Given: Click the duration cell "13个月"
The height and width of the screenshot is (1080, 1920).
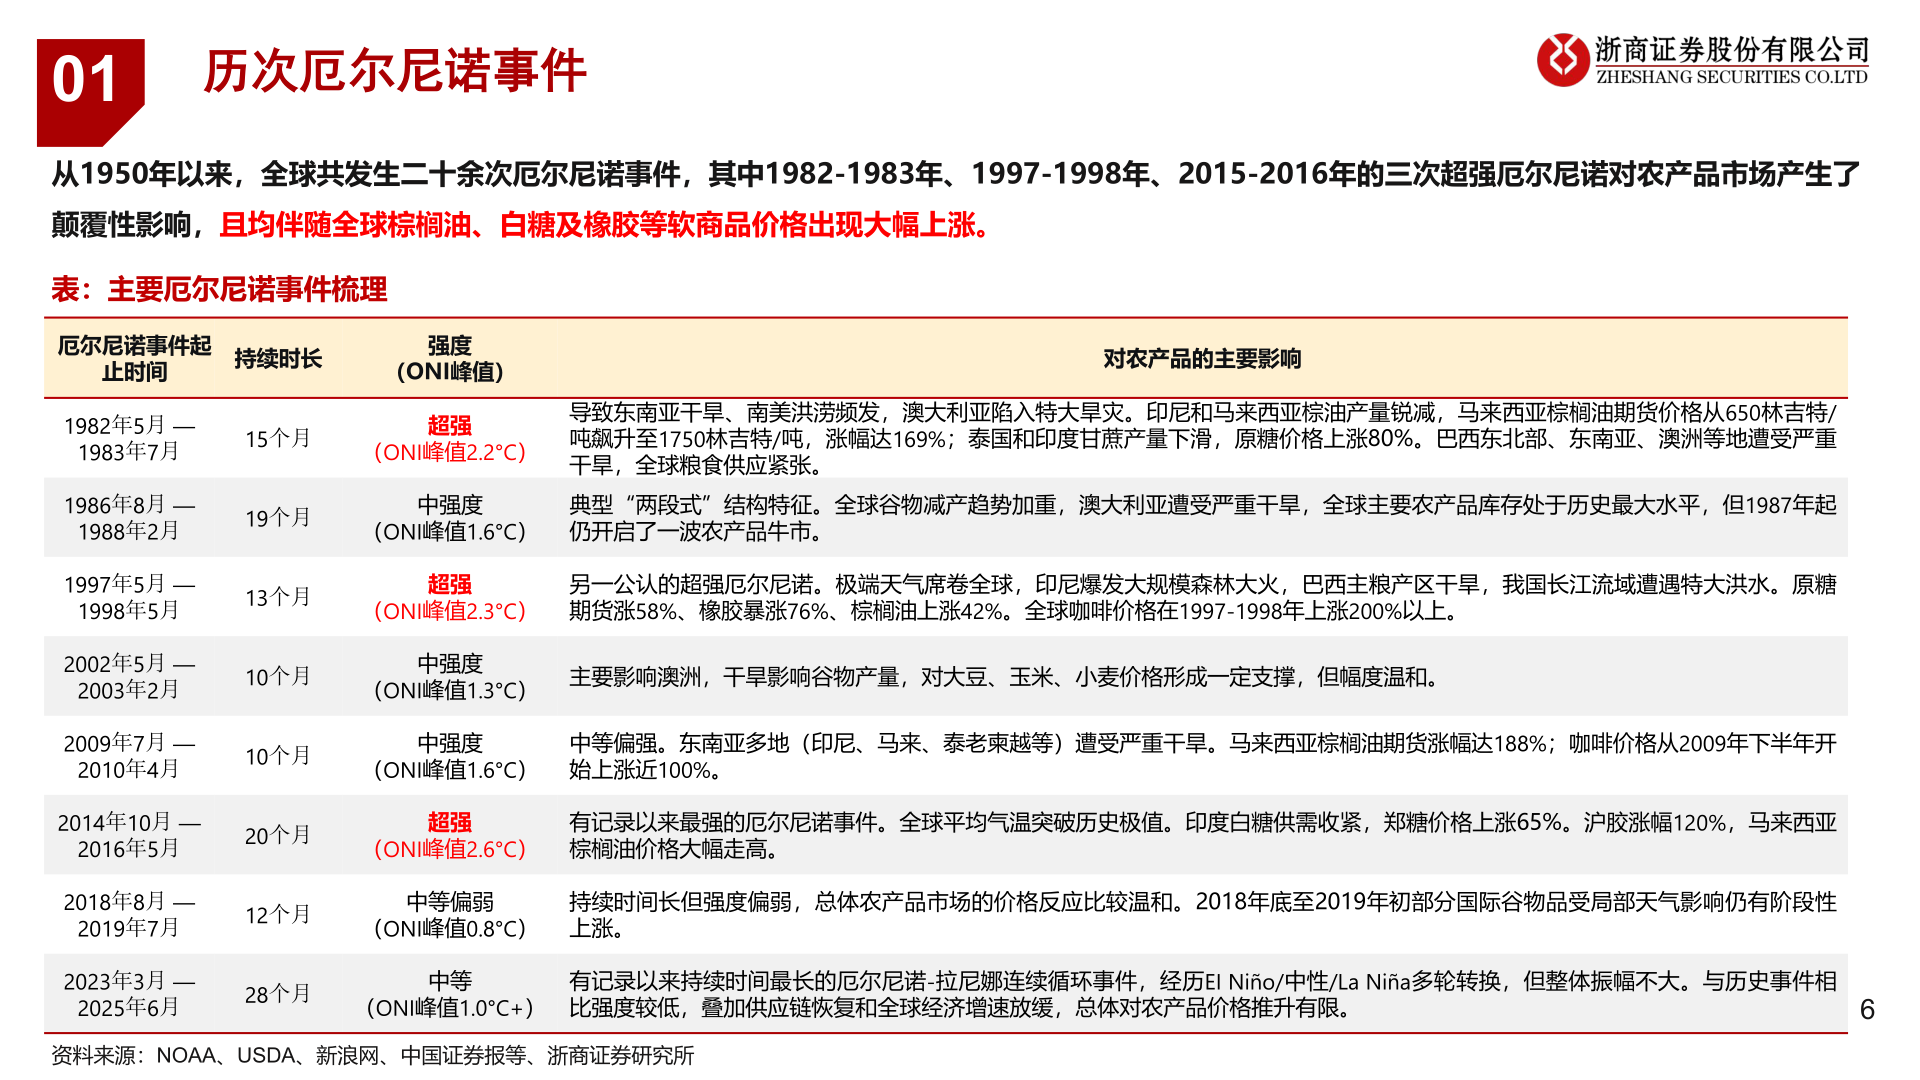Looking at the screenshot, I should pyautogui.click(x=278, y=597).
